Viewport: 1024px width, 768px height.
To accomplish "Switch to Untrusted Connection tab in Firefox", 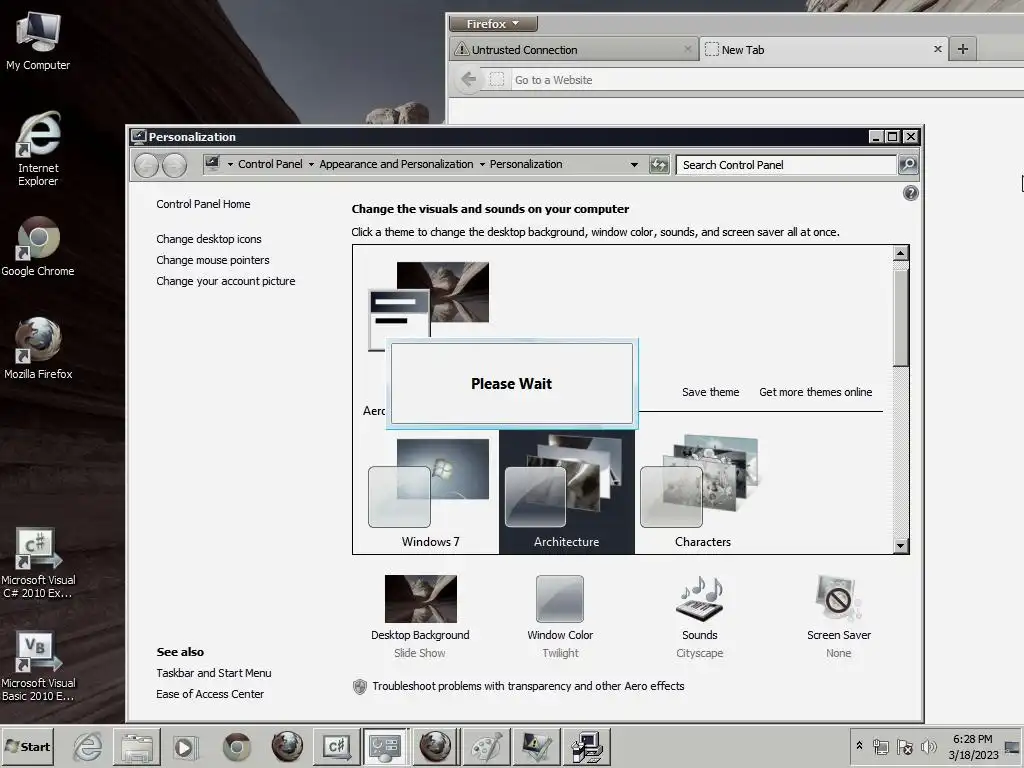I will click(573, 50).
